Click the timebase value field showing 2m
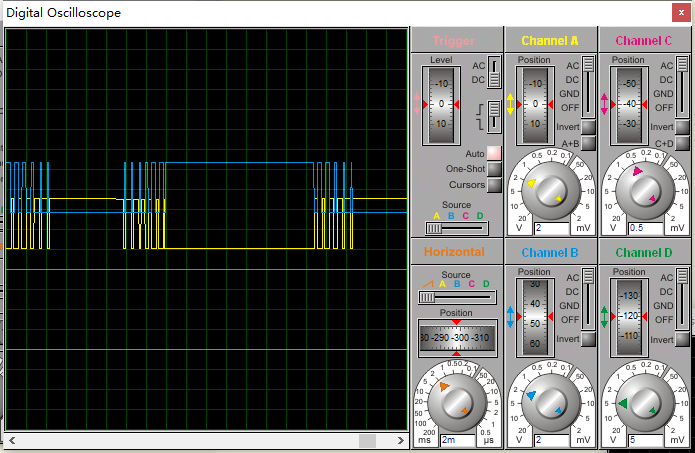The image size is (695, 453). pyautogui.click(x=457, y=440)
